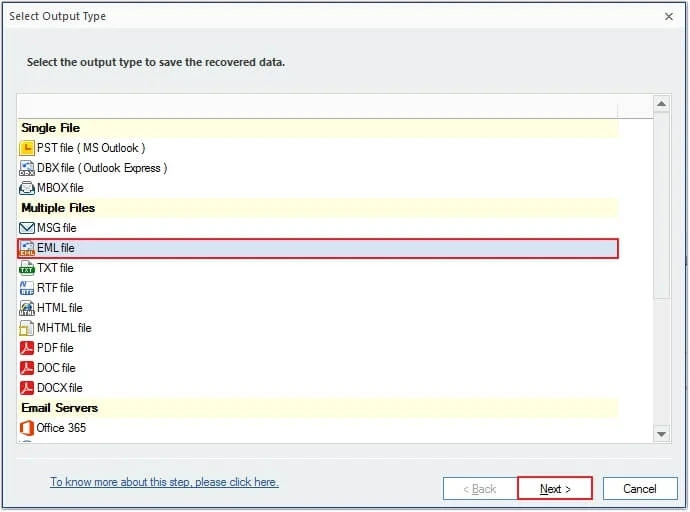The height and width of the screenshot is (512, 690).
Task: Click the DOCX file icon
Action: pyautogui.click(x=27, y=388)
